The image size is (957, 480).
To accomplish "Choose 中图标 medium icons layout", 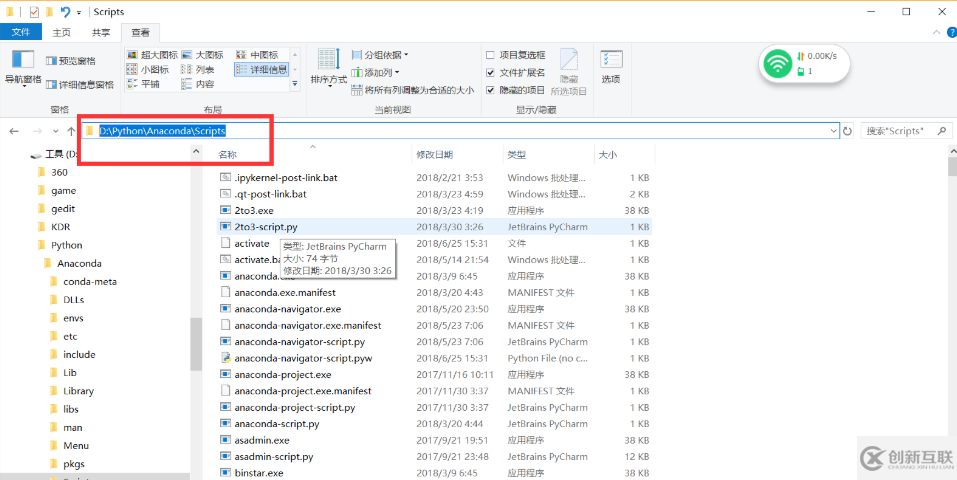I will click(257, 55).
